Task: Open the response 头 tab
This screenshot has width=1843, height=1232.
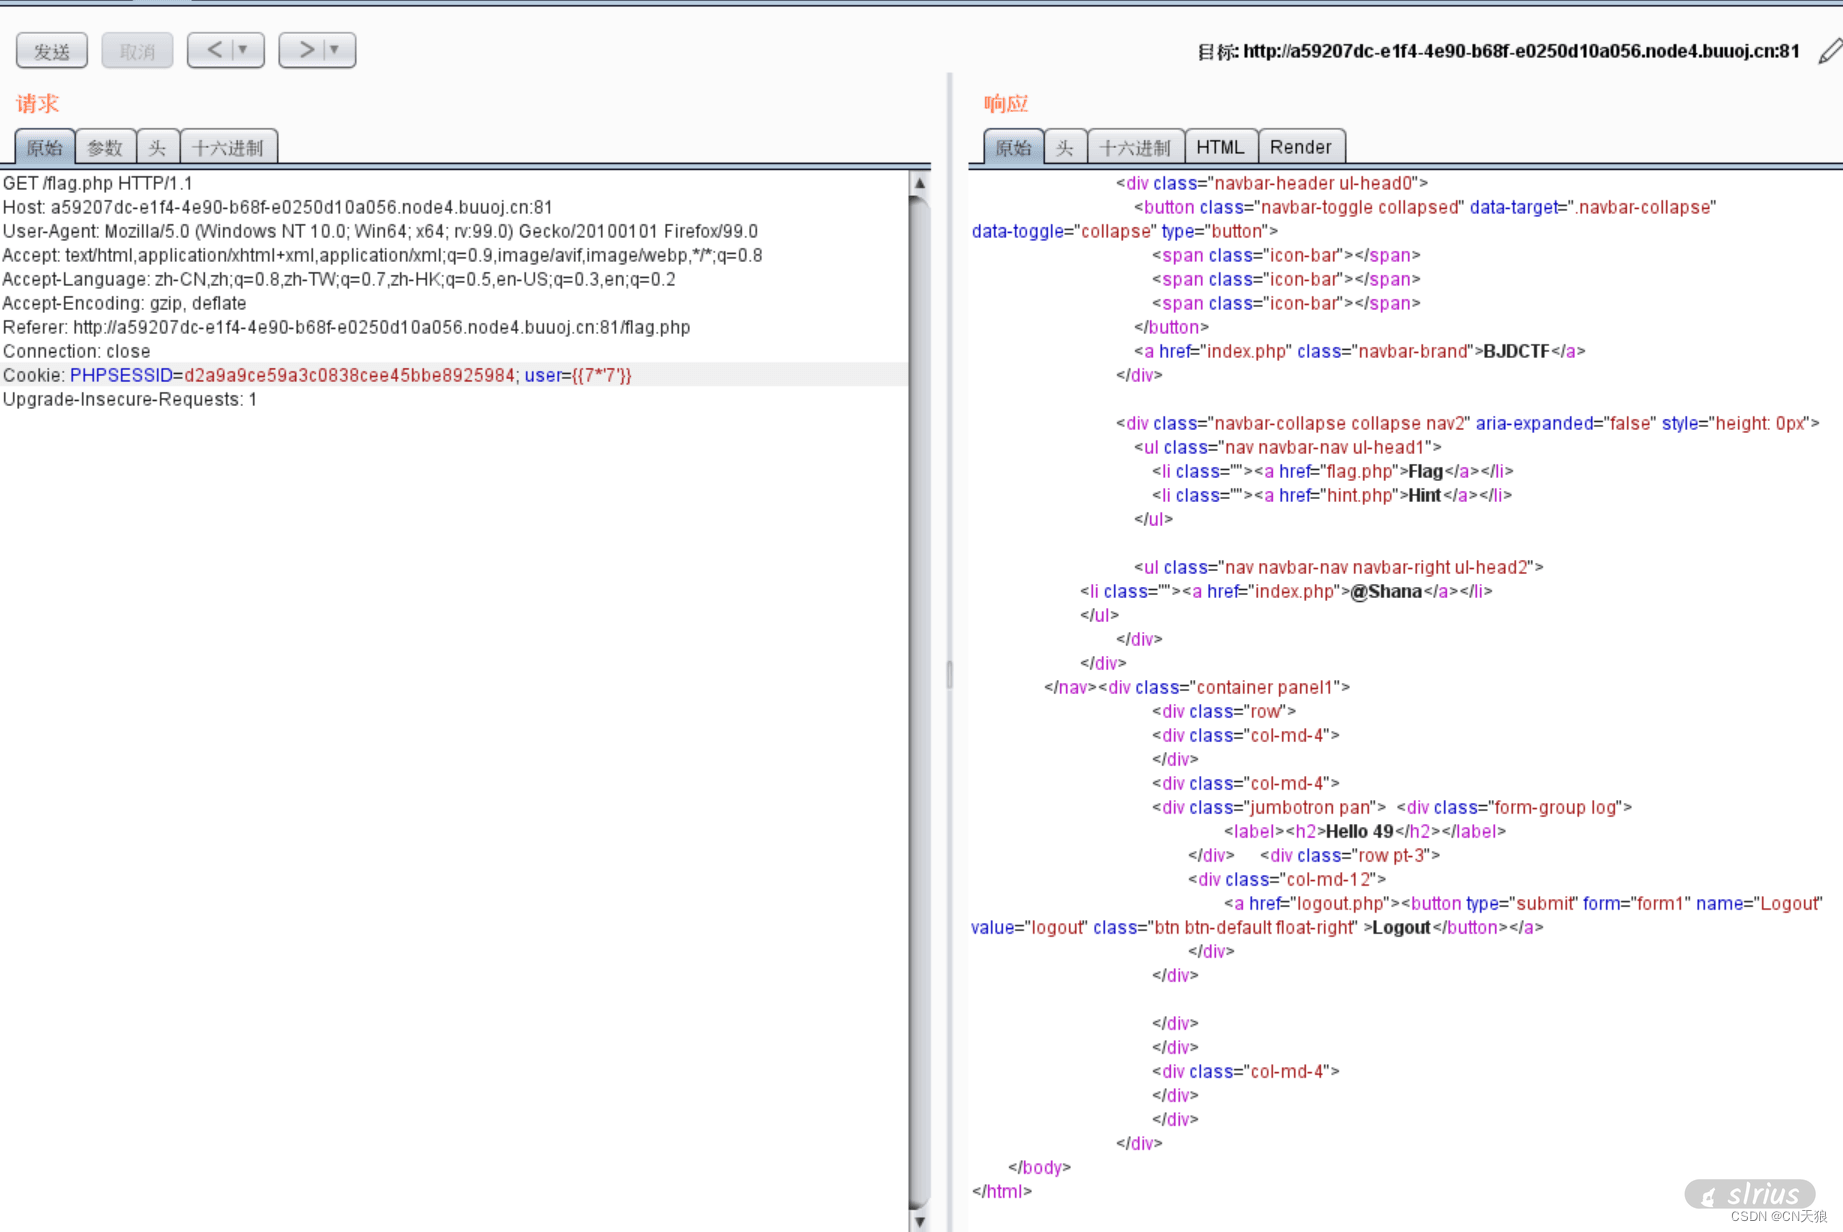Action: (1065, 148)
